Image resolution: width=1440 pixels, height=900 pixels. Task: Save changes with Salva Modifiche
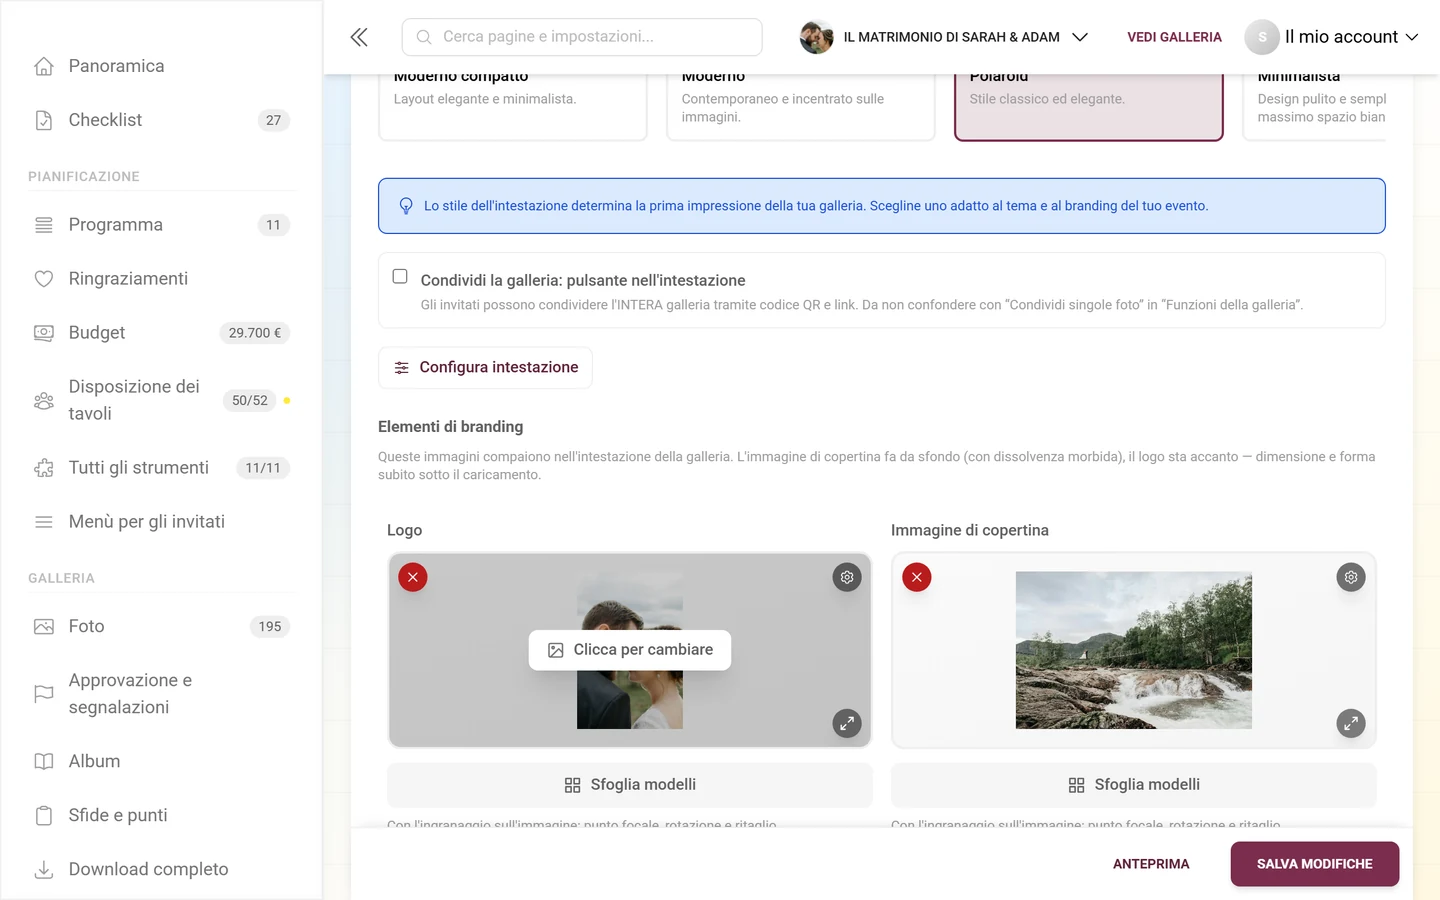(1314, 864)
